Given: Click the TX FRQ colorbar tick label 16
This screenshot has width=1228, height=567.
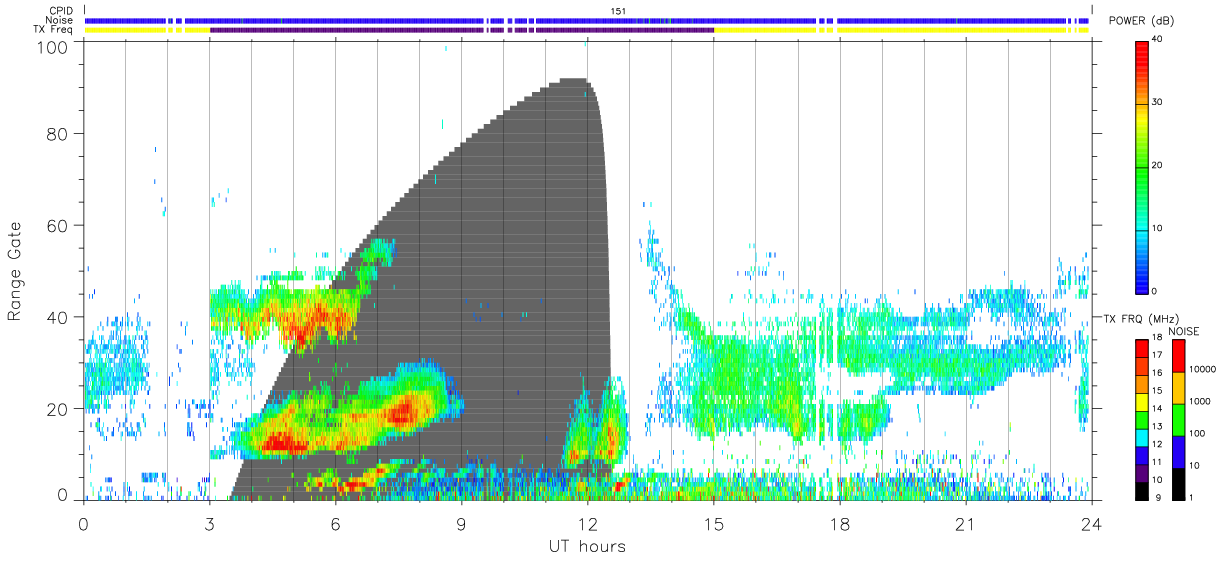Looking at the screenshot, I should pos(1156,373).
